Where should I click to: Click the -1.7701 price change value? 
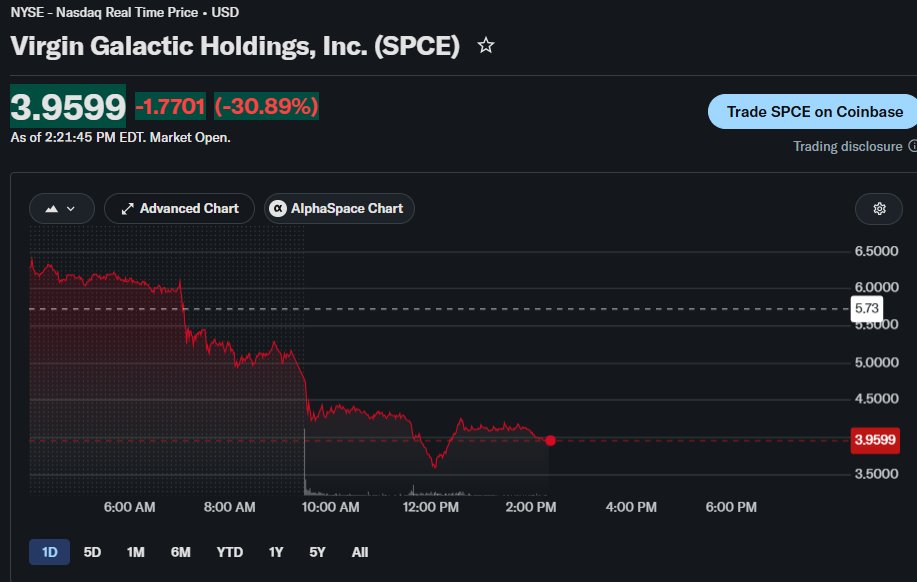click(170, 106)
